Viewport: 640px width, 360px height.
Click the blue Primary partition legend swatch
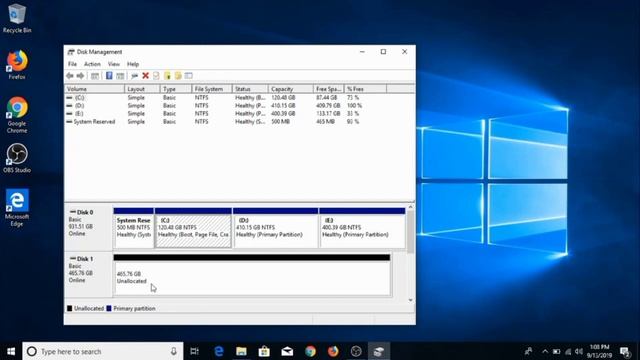(x=109, y=309)
